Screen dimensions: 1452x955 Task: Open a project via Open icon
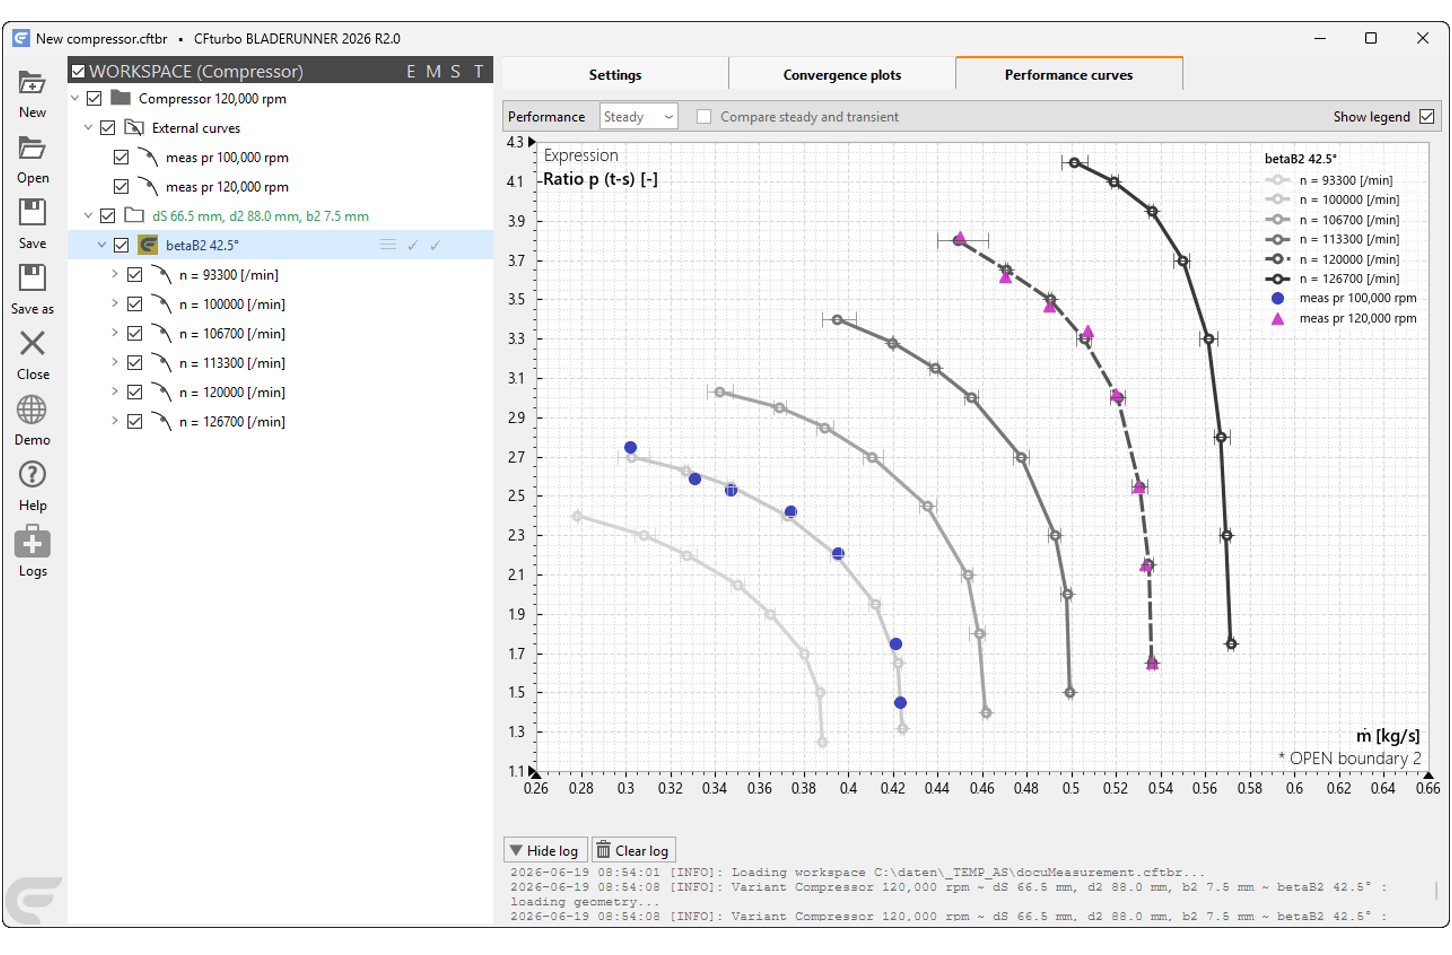coord(32,148)
